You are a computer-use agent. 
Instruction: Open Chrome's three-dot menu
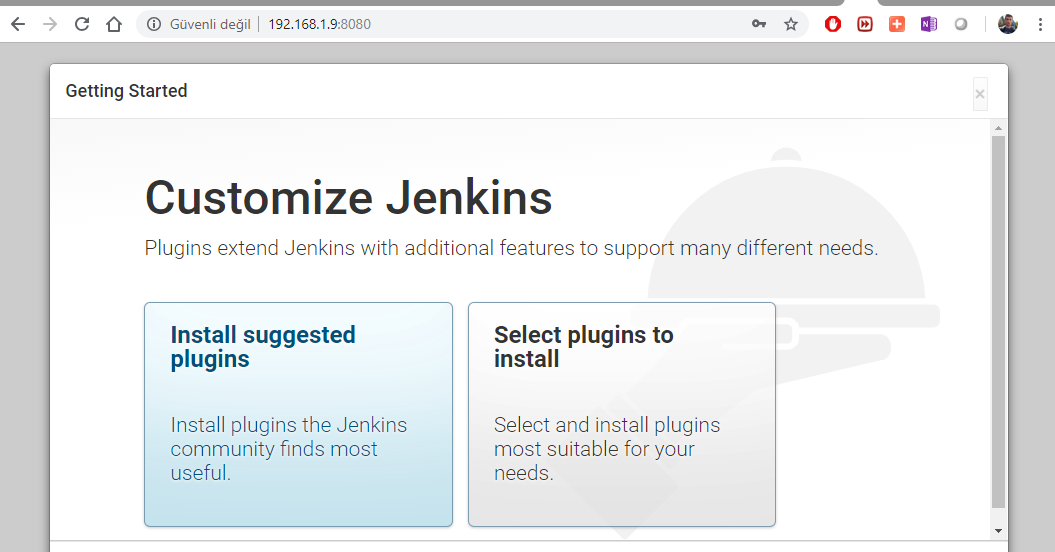pos(1040,24)
